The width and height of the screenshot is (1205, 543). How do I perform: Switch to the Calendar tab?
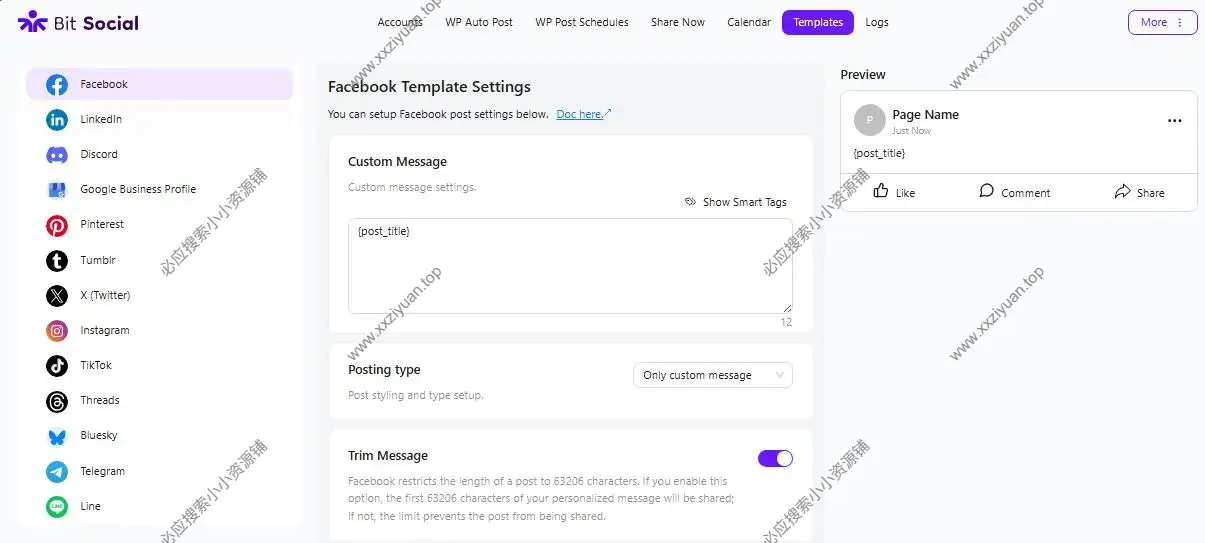click(x=749, y=22)
